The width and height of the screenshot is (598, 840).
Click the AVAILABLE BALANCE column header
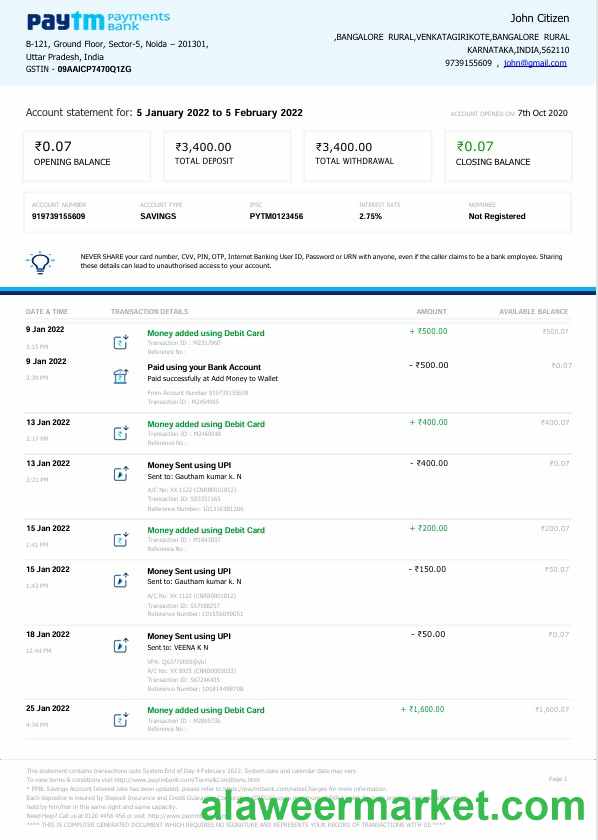tap(534, 311)
